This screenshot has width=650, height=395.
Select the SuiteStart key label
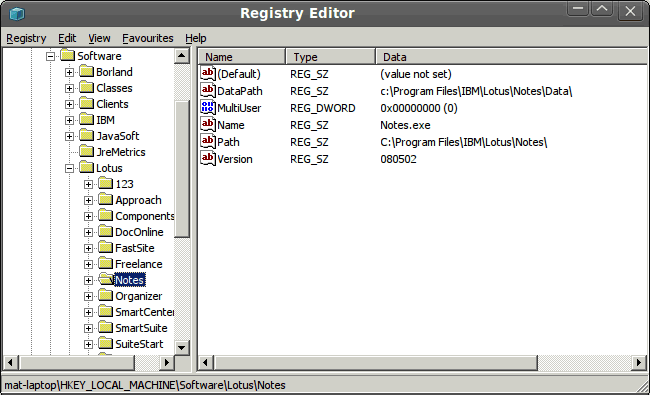139,344
